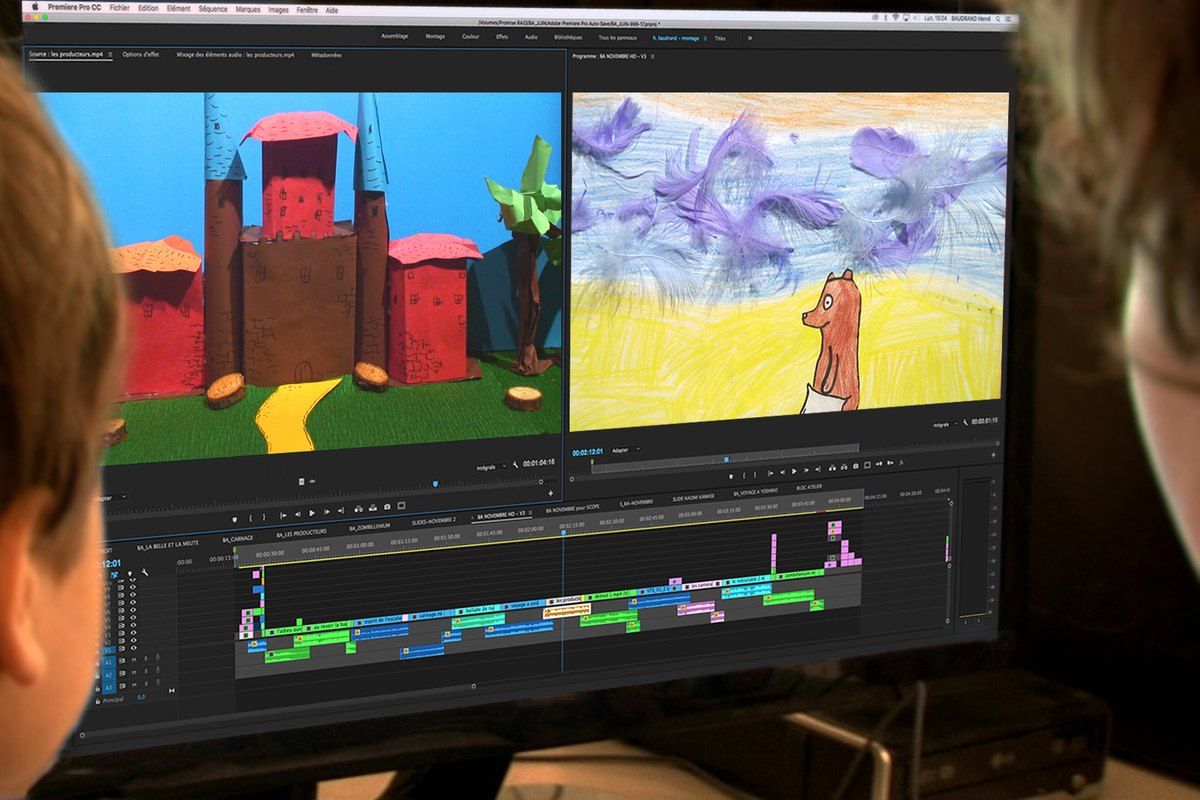Open Programme panel menu icon
The width and height of the screenshot is (1200, 800).
(x=652, y=57)
